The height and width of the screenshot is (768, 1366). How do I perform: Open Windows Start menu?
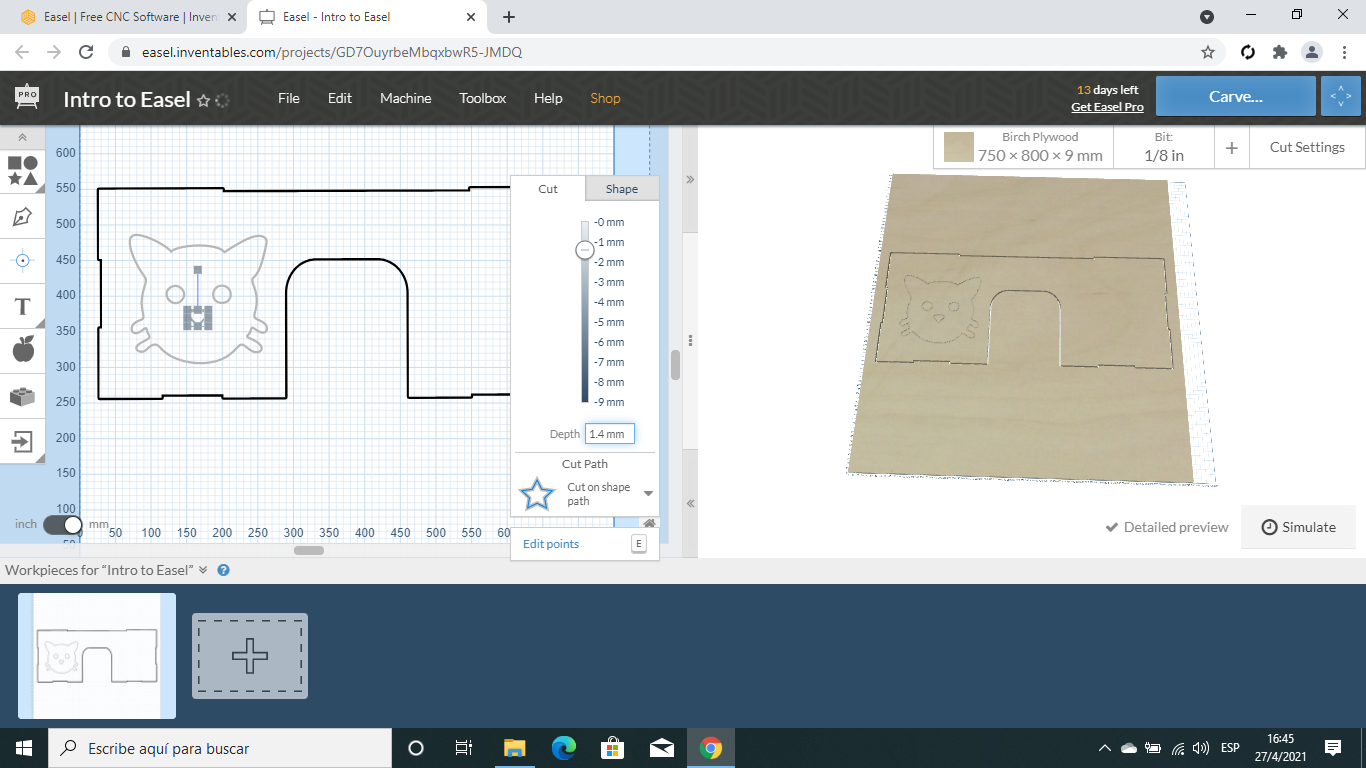pos(23,748)
